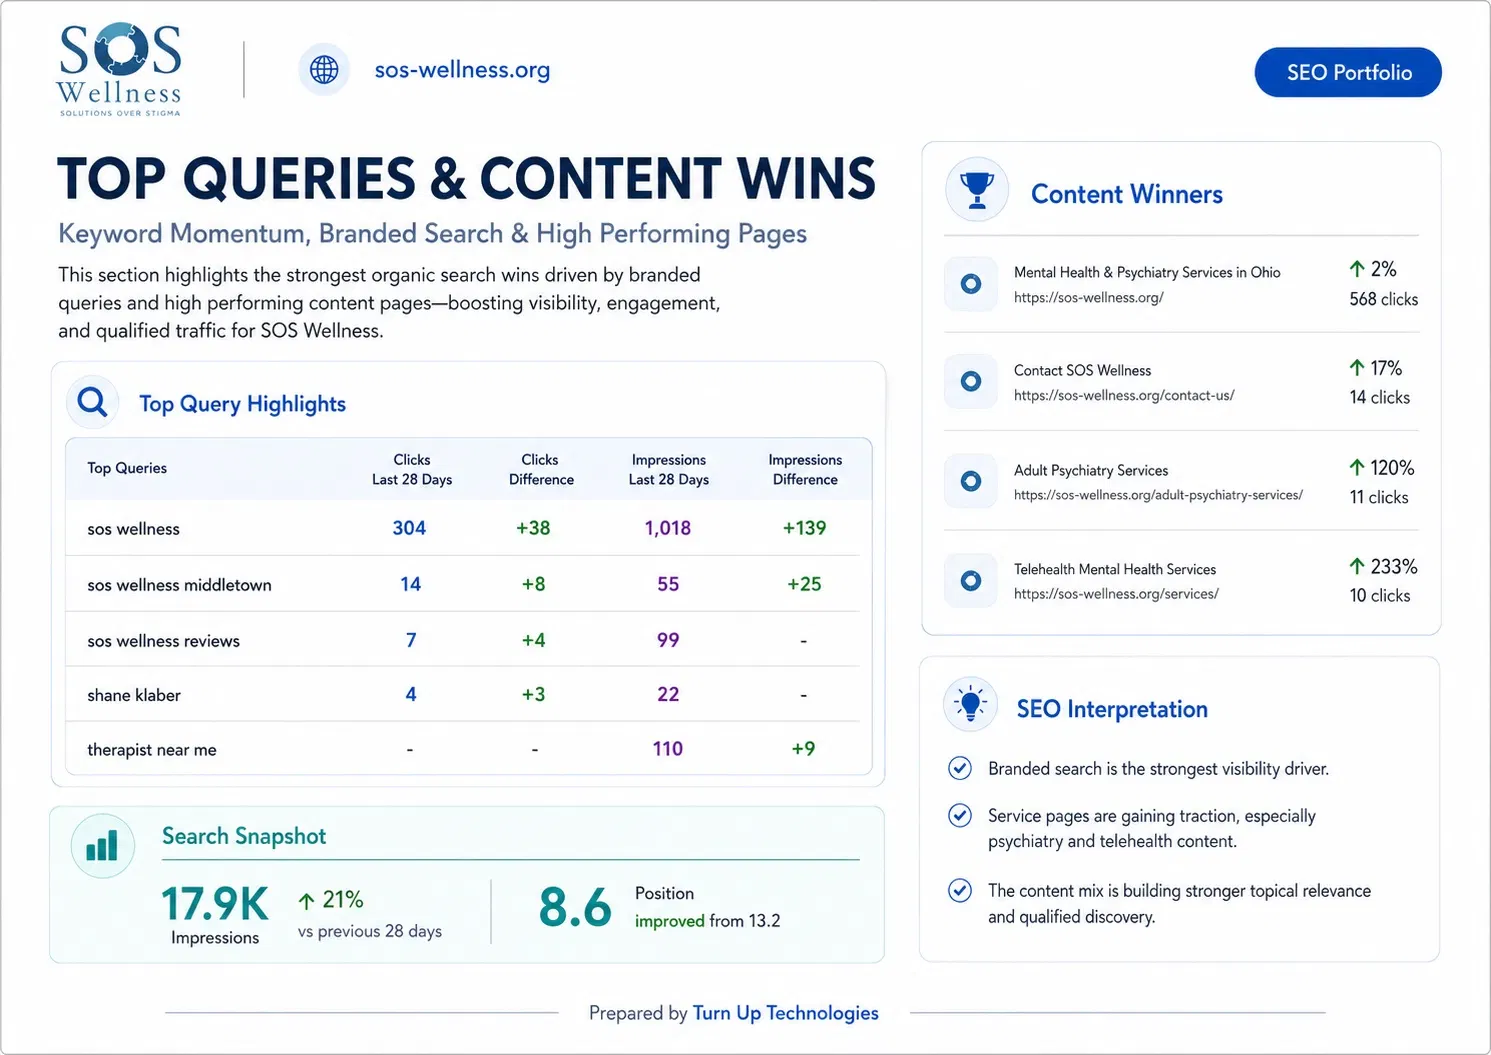Click the up arrow beside 120%
Screen dimensions: 1491x1055
1357,467
